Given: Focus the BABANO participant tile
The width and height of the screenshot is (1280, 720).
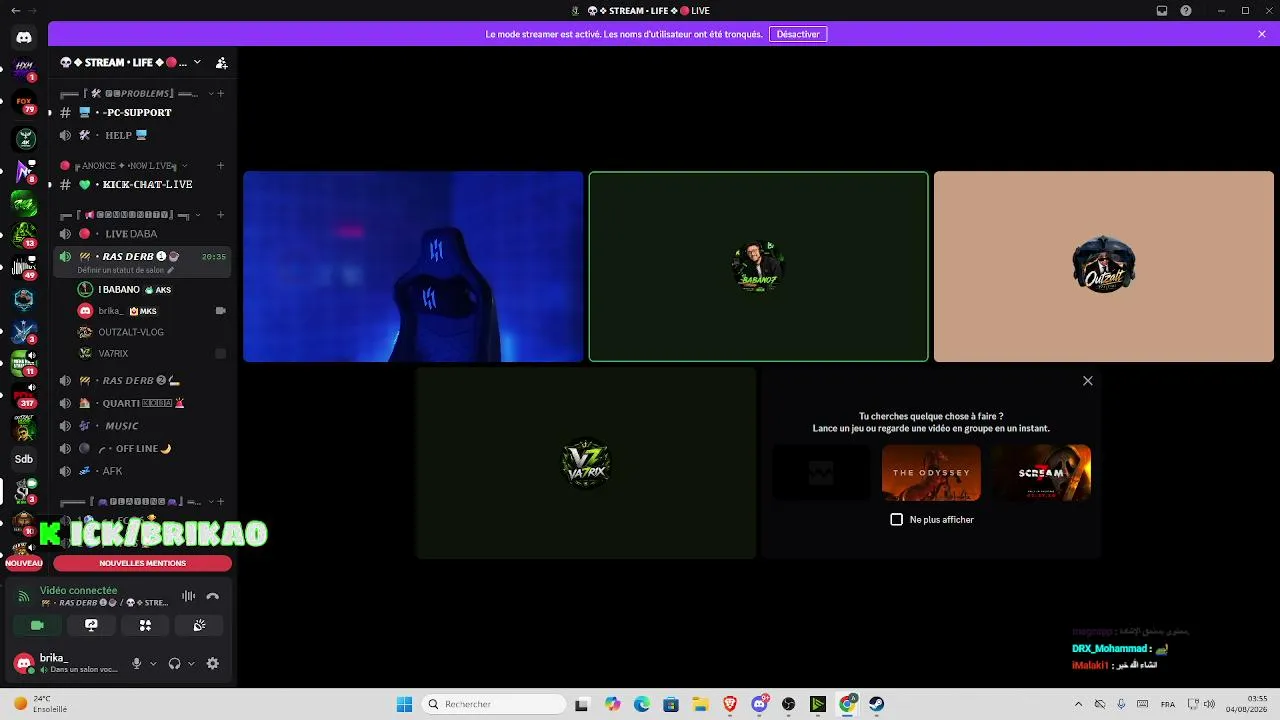Looking at the screenshot, I should tap(758, 266).
